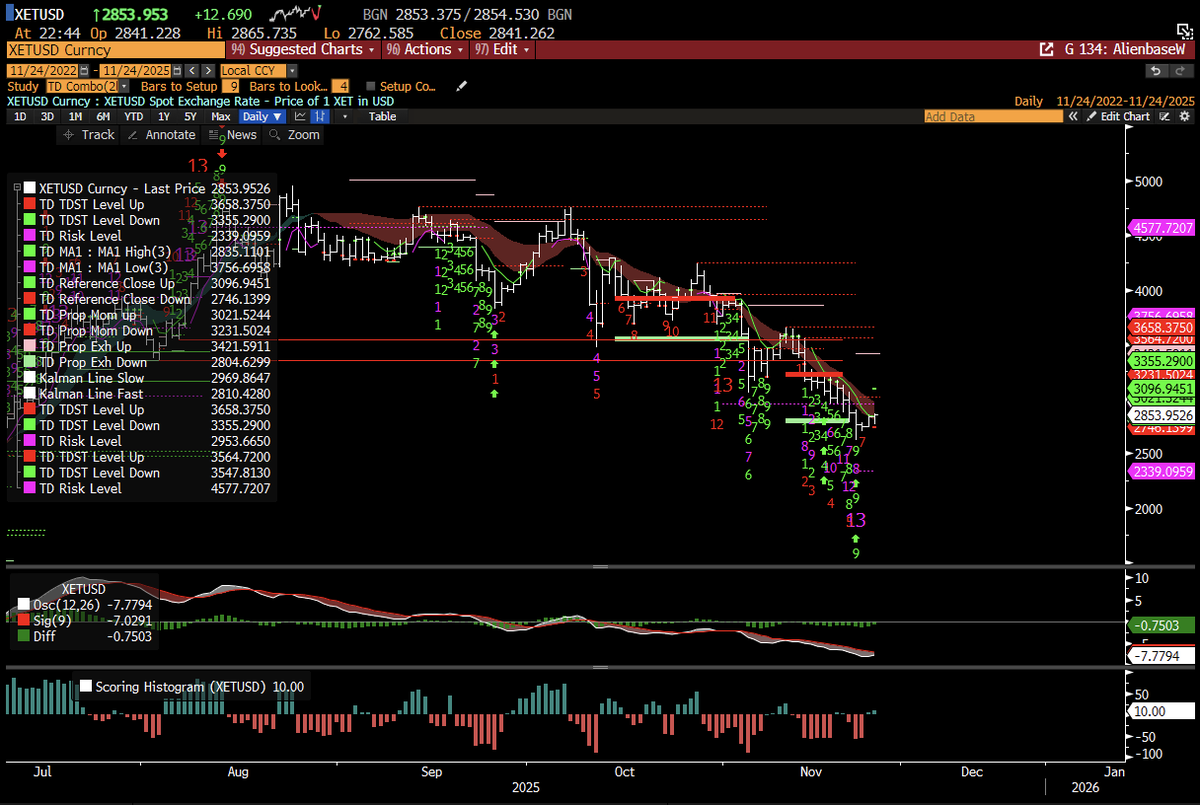Select 1Y time range tab
1200x805 pixels.
click(x=164, y=116)
